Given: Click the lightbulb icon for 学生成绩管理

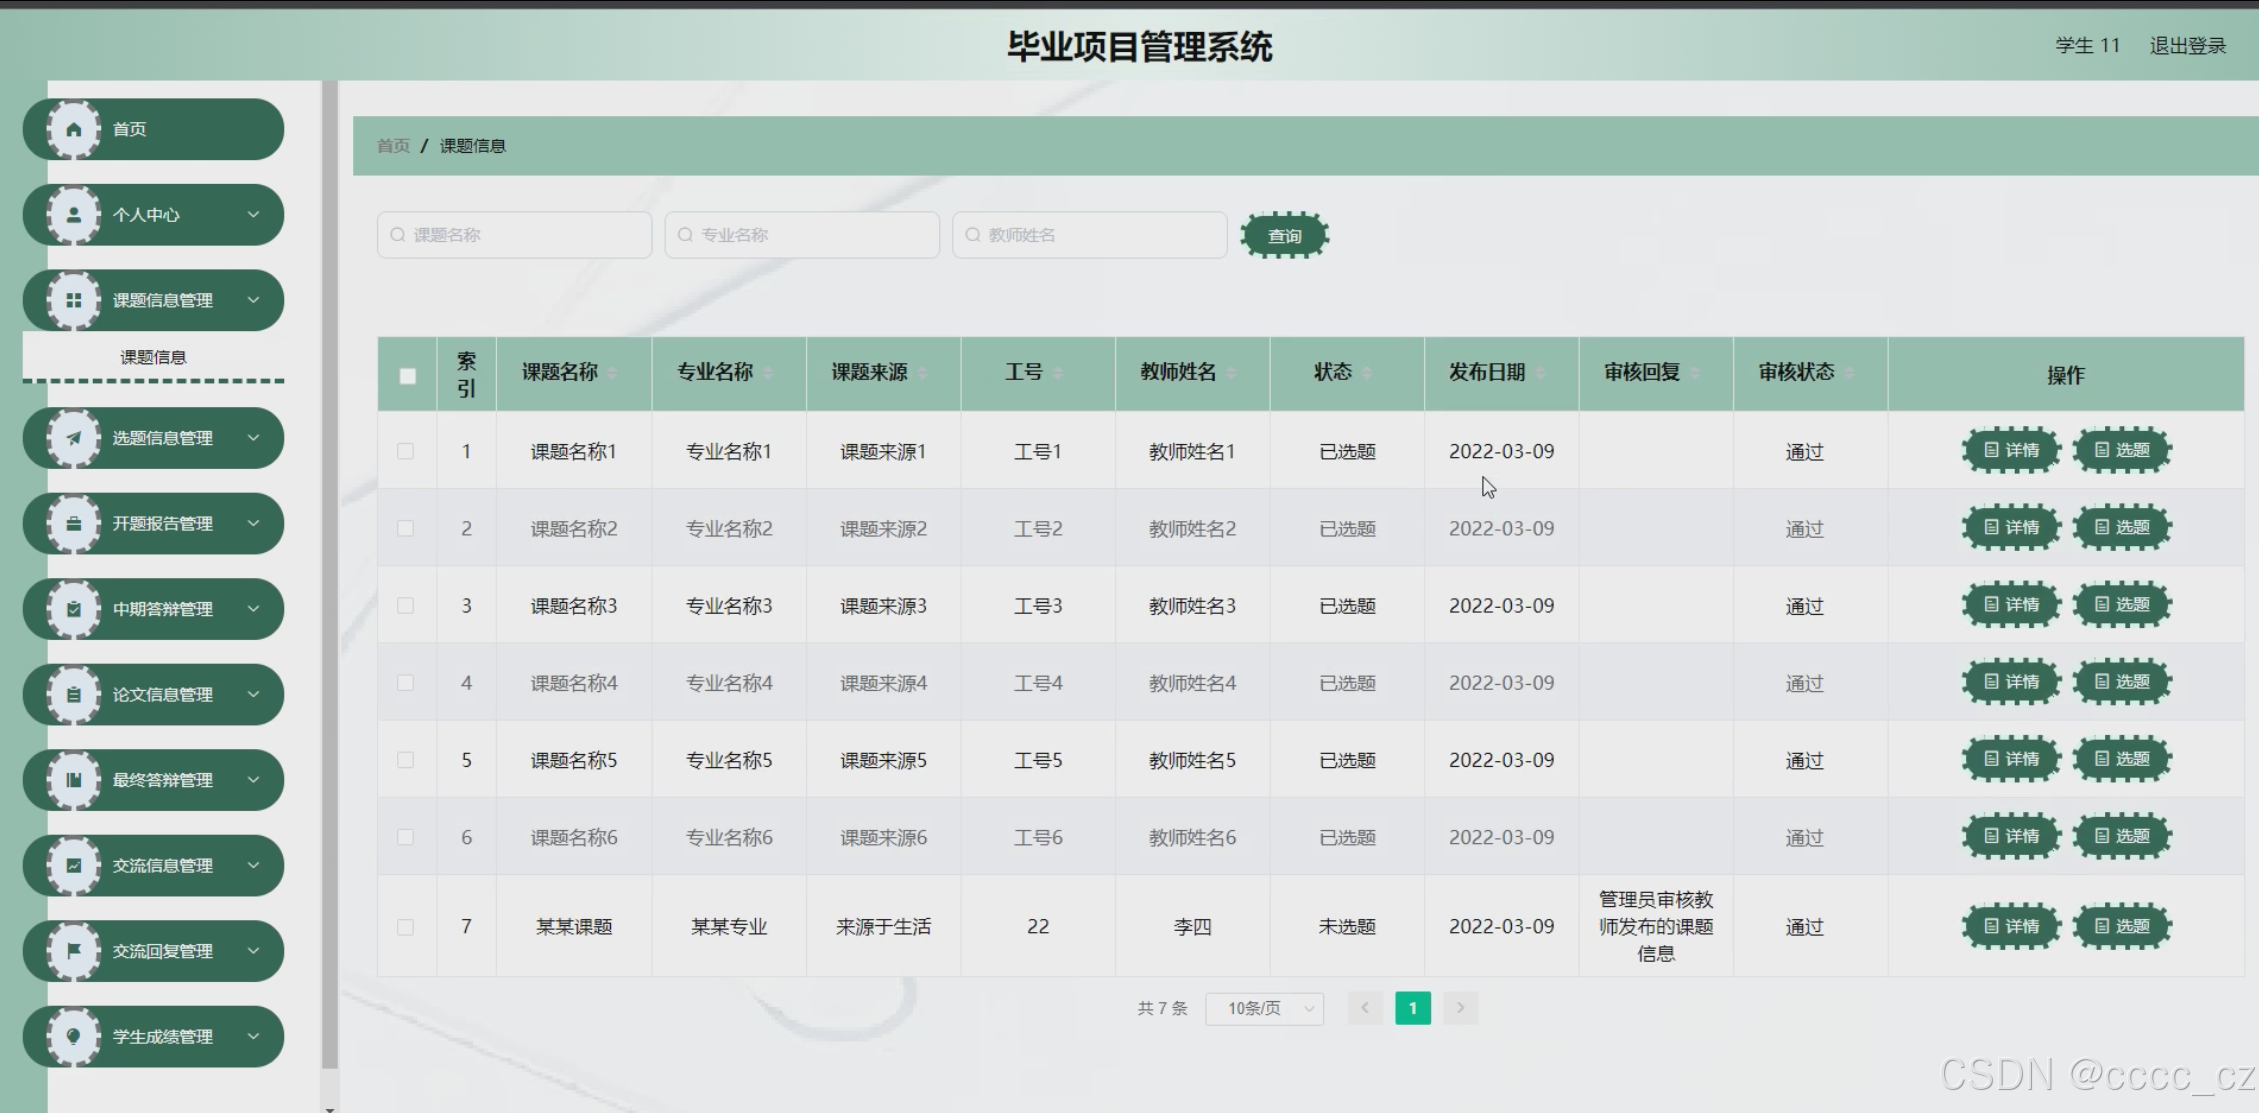Looking at the screenshot, I should (x=73, y=1036).
